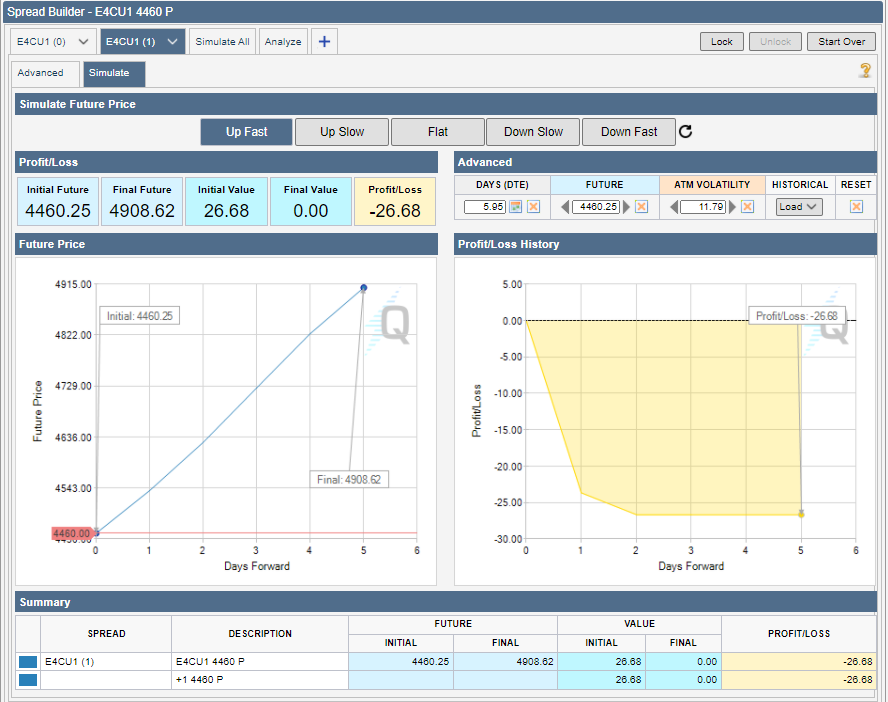Click the Reset column X icon
Screen dimensions: 888x702
point(856,207)
